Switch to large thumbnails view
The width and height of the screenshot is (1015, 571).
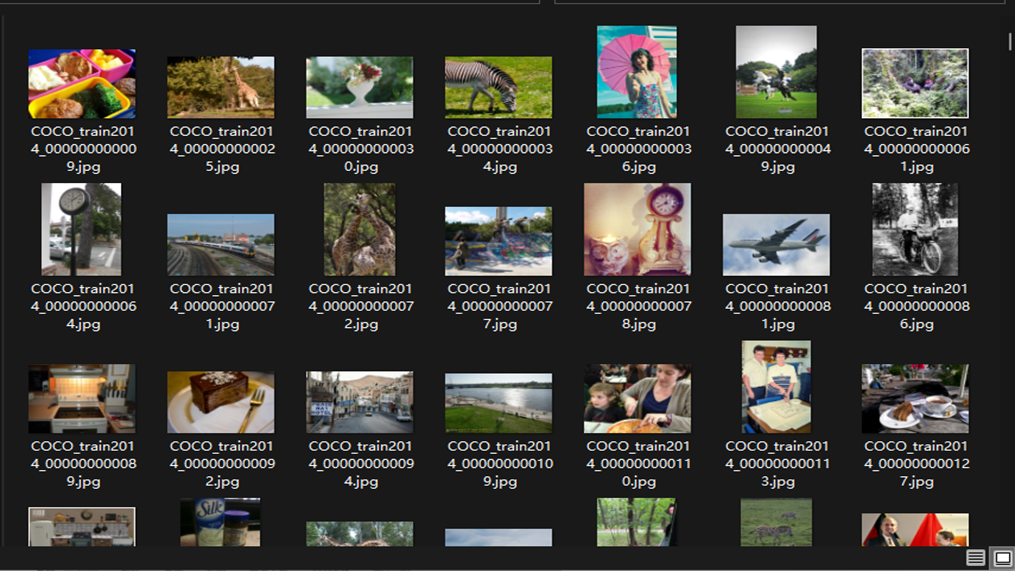point(1002,558)
